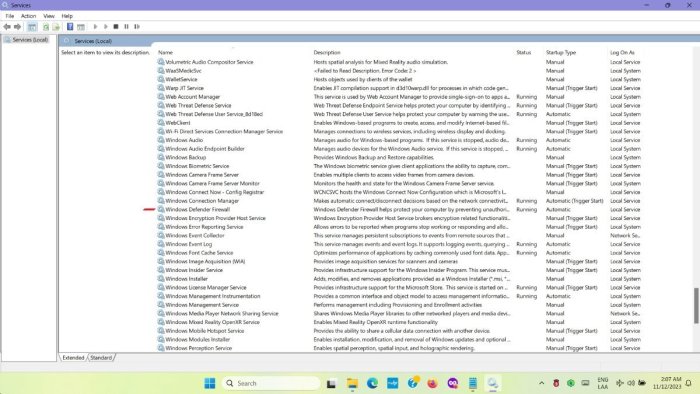Viewport: 700px width, 394px height.
Task: Select the Web Threat Defense Service row
Action: coord(198,105)
